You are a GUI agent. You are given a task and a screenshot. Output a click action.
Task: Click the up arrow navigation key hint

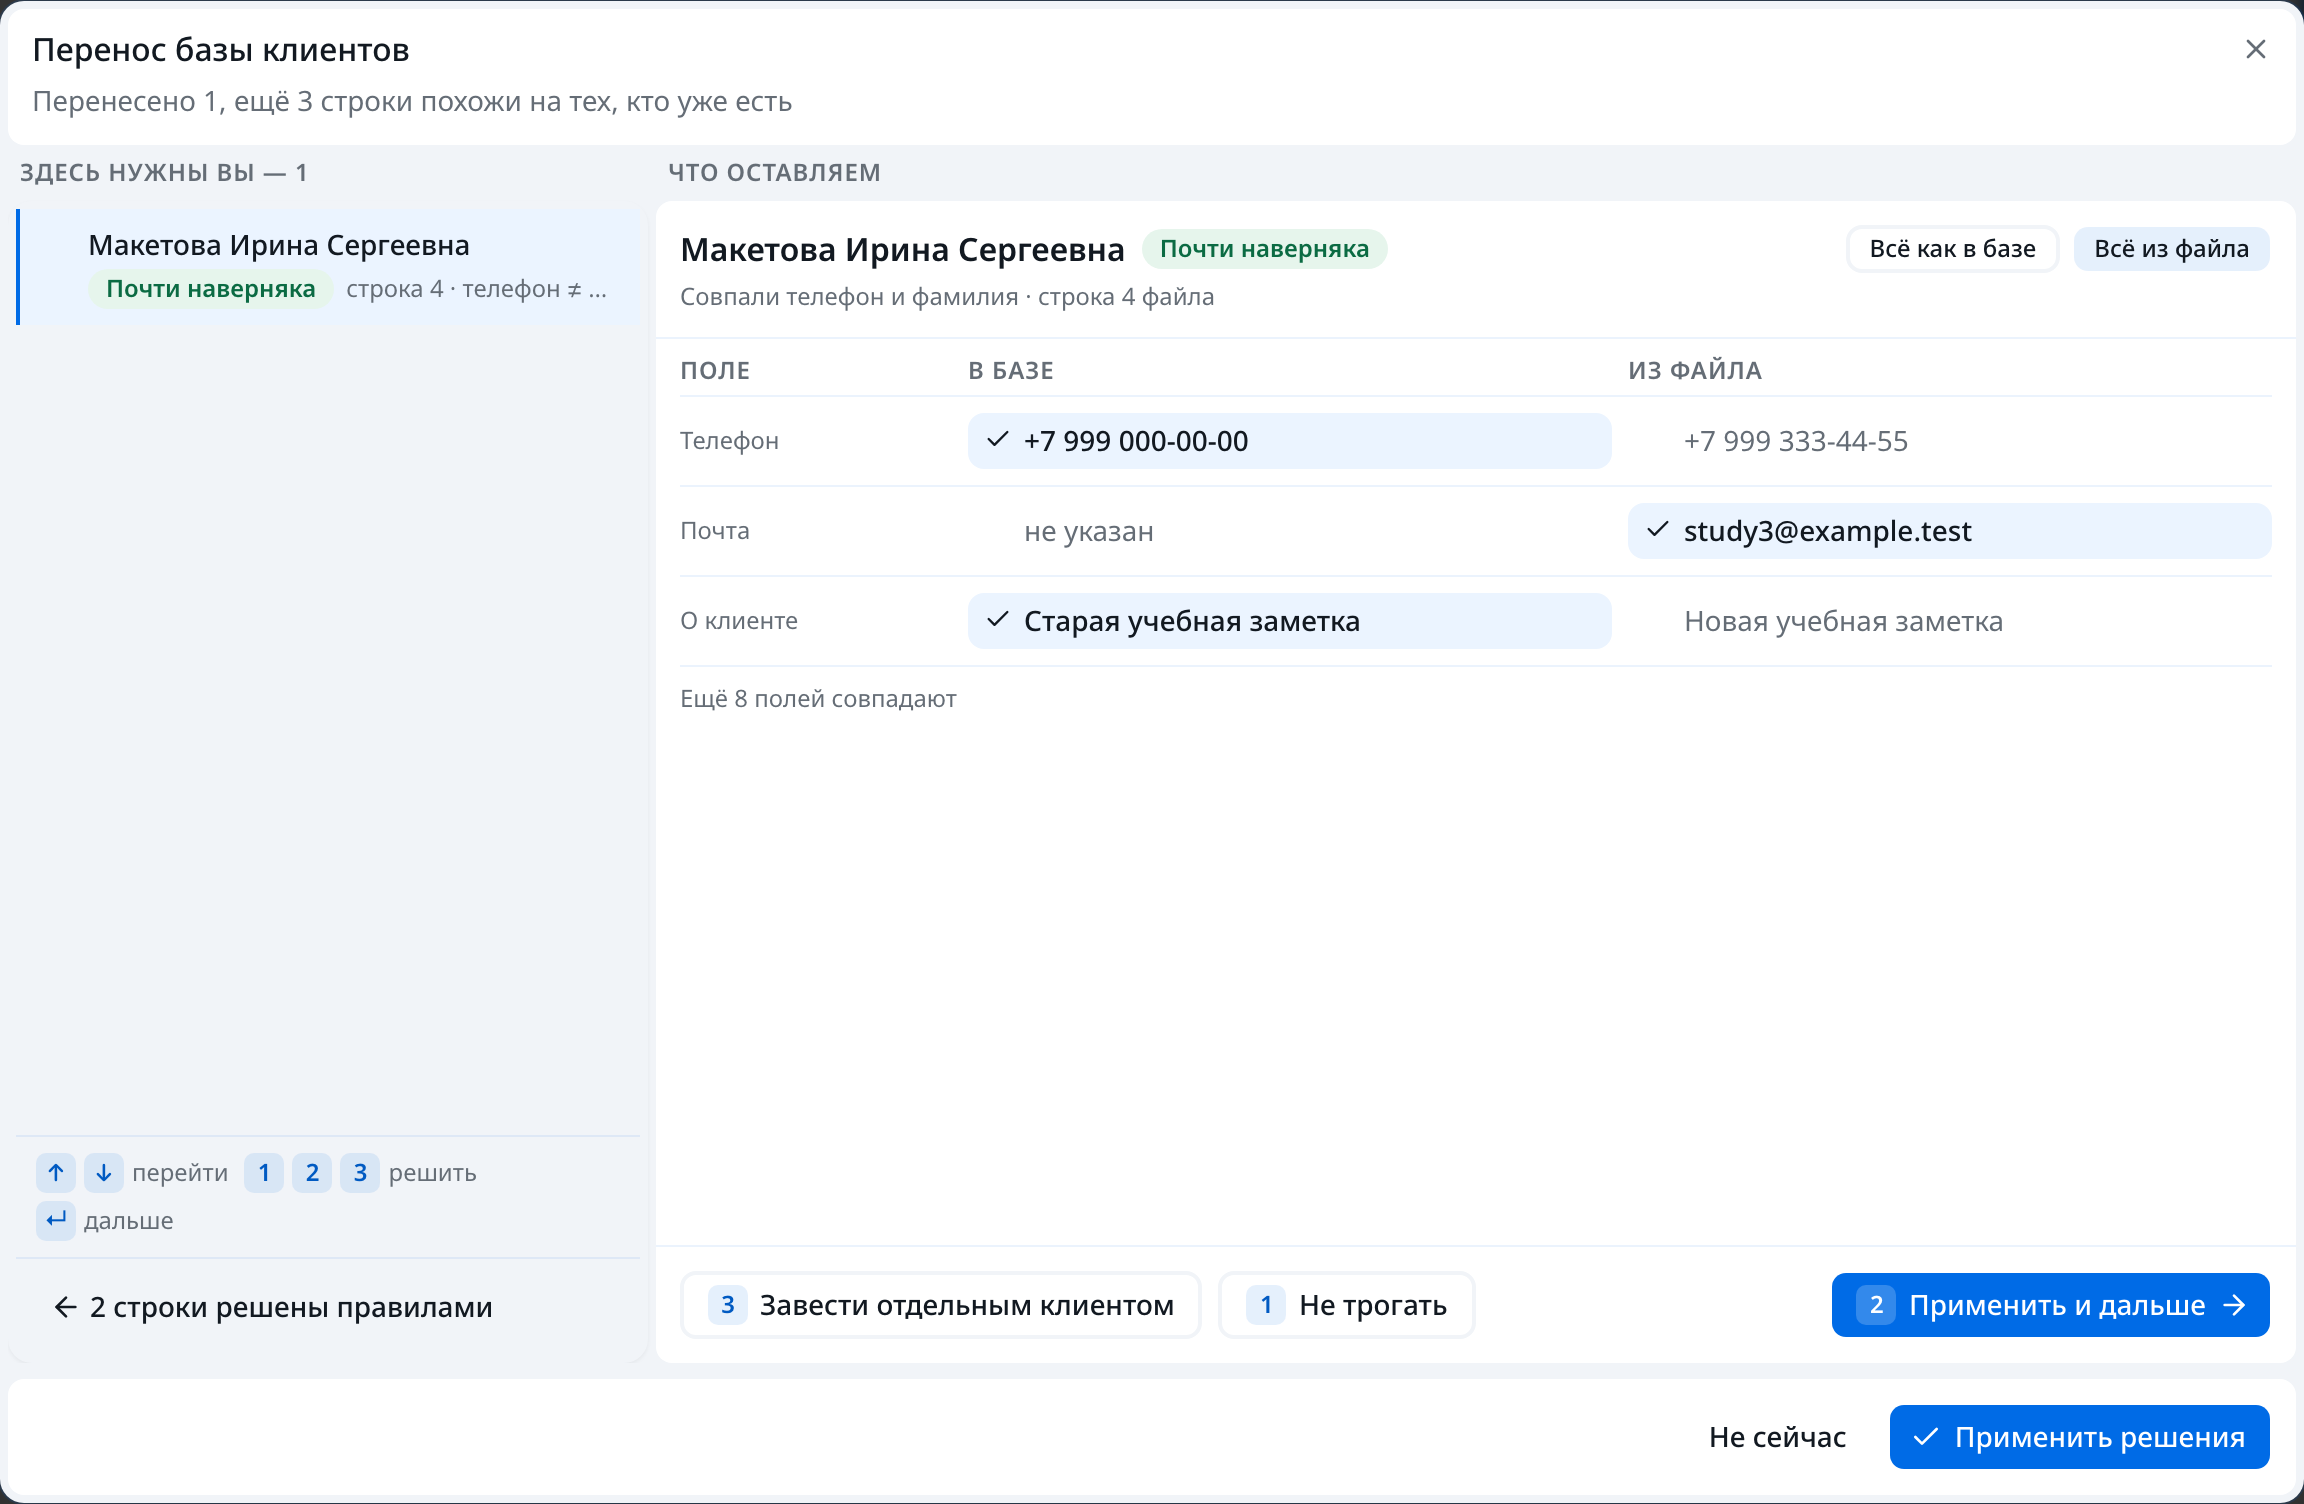56,1172
